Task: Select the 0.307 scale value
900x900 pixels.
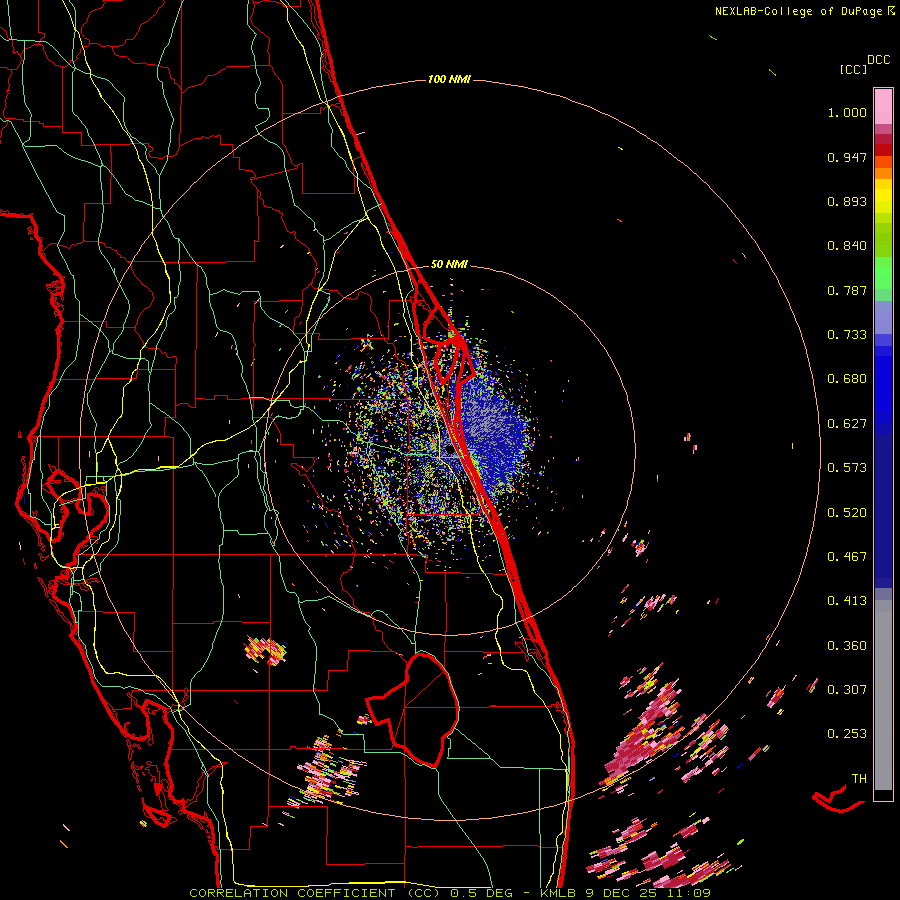Action: [847, 690]
